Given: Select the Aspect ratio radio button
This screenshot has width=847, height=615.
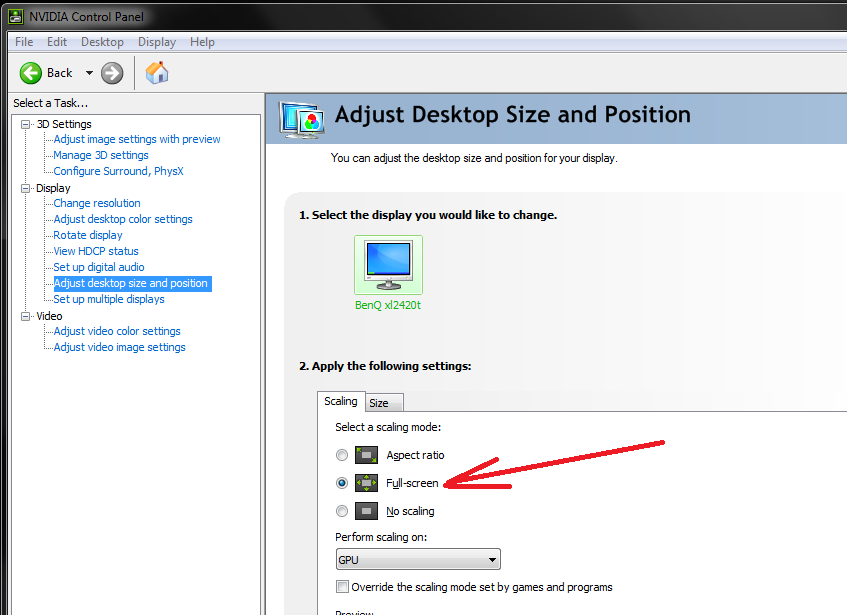Looking at the screenshot, I should pyautogui.click(x=342, y=455).
